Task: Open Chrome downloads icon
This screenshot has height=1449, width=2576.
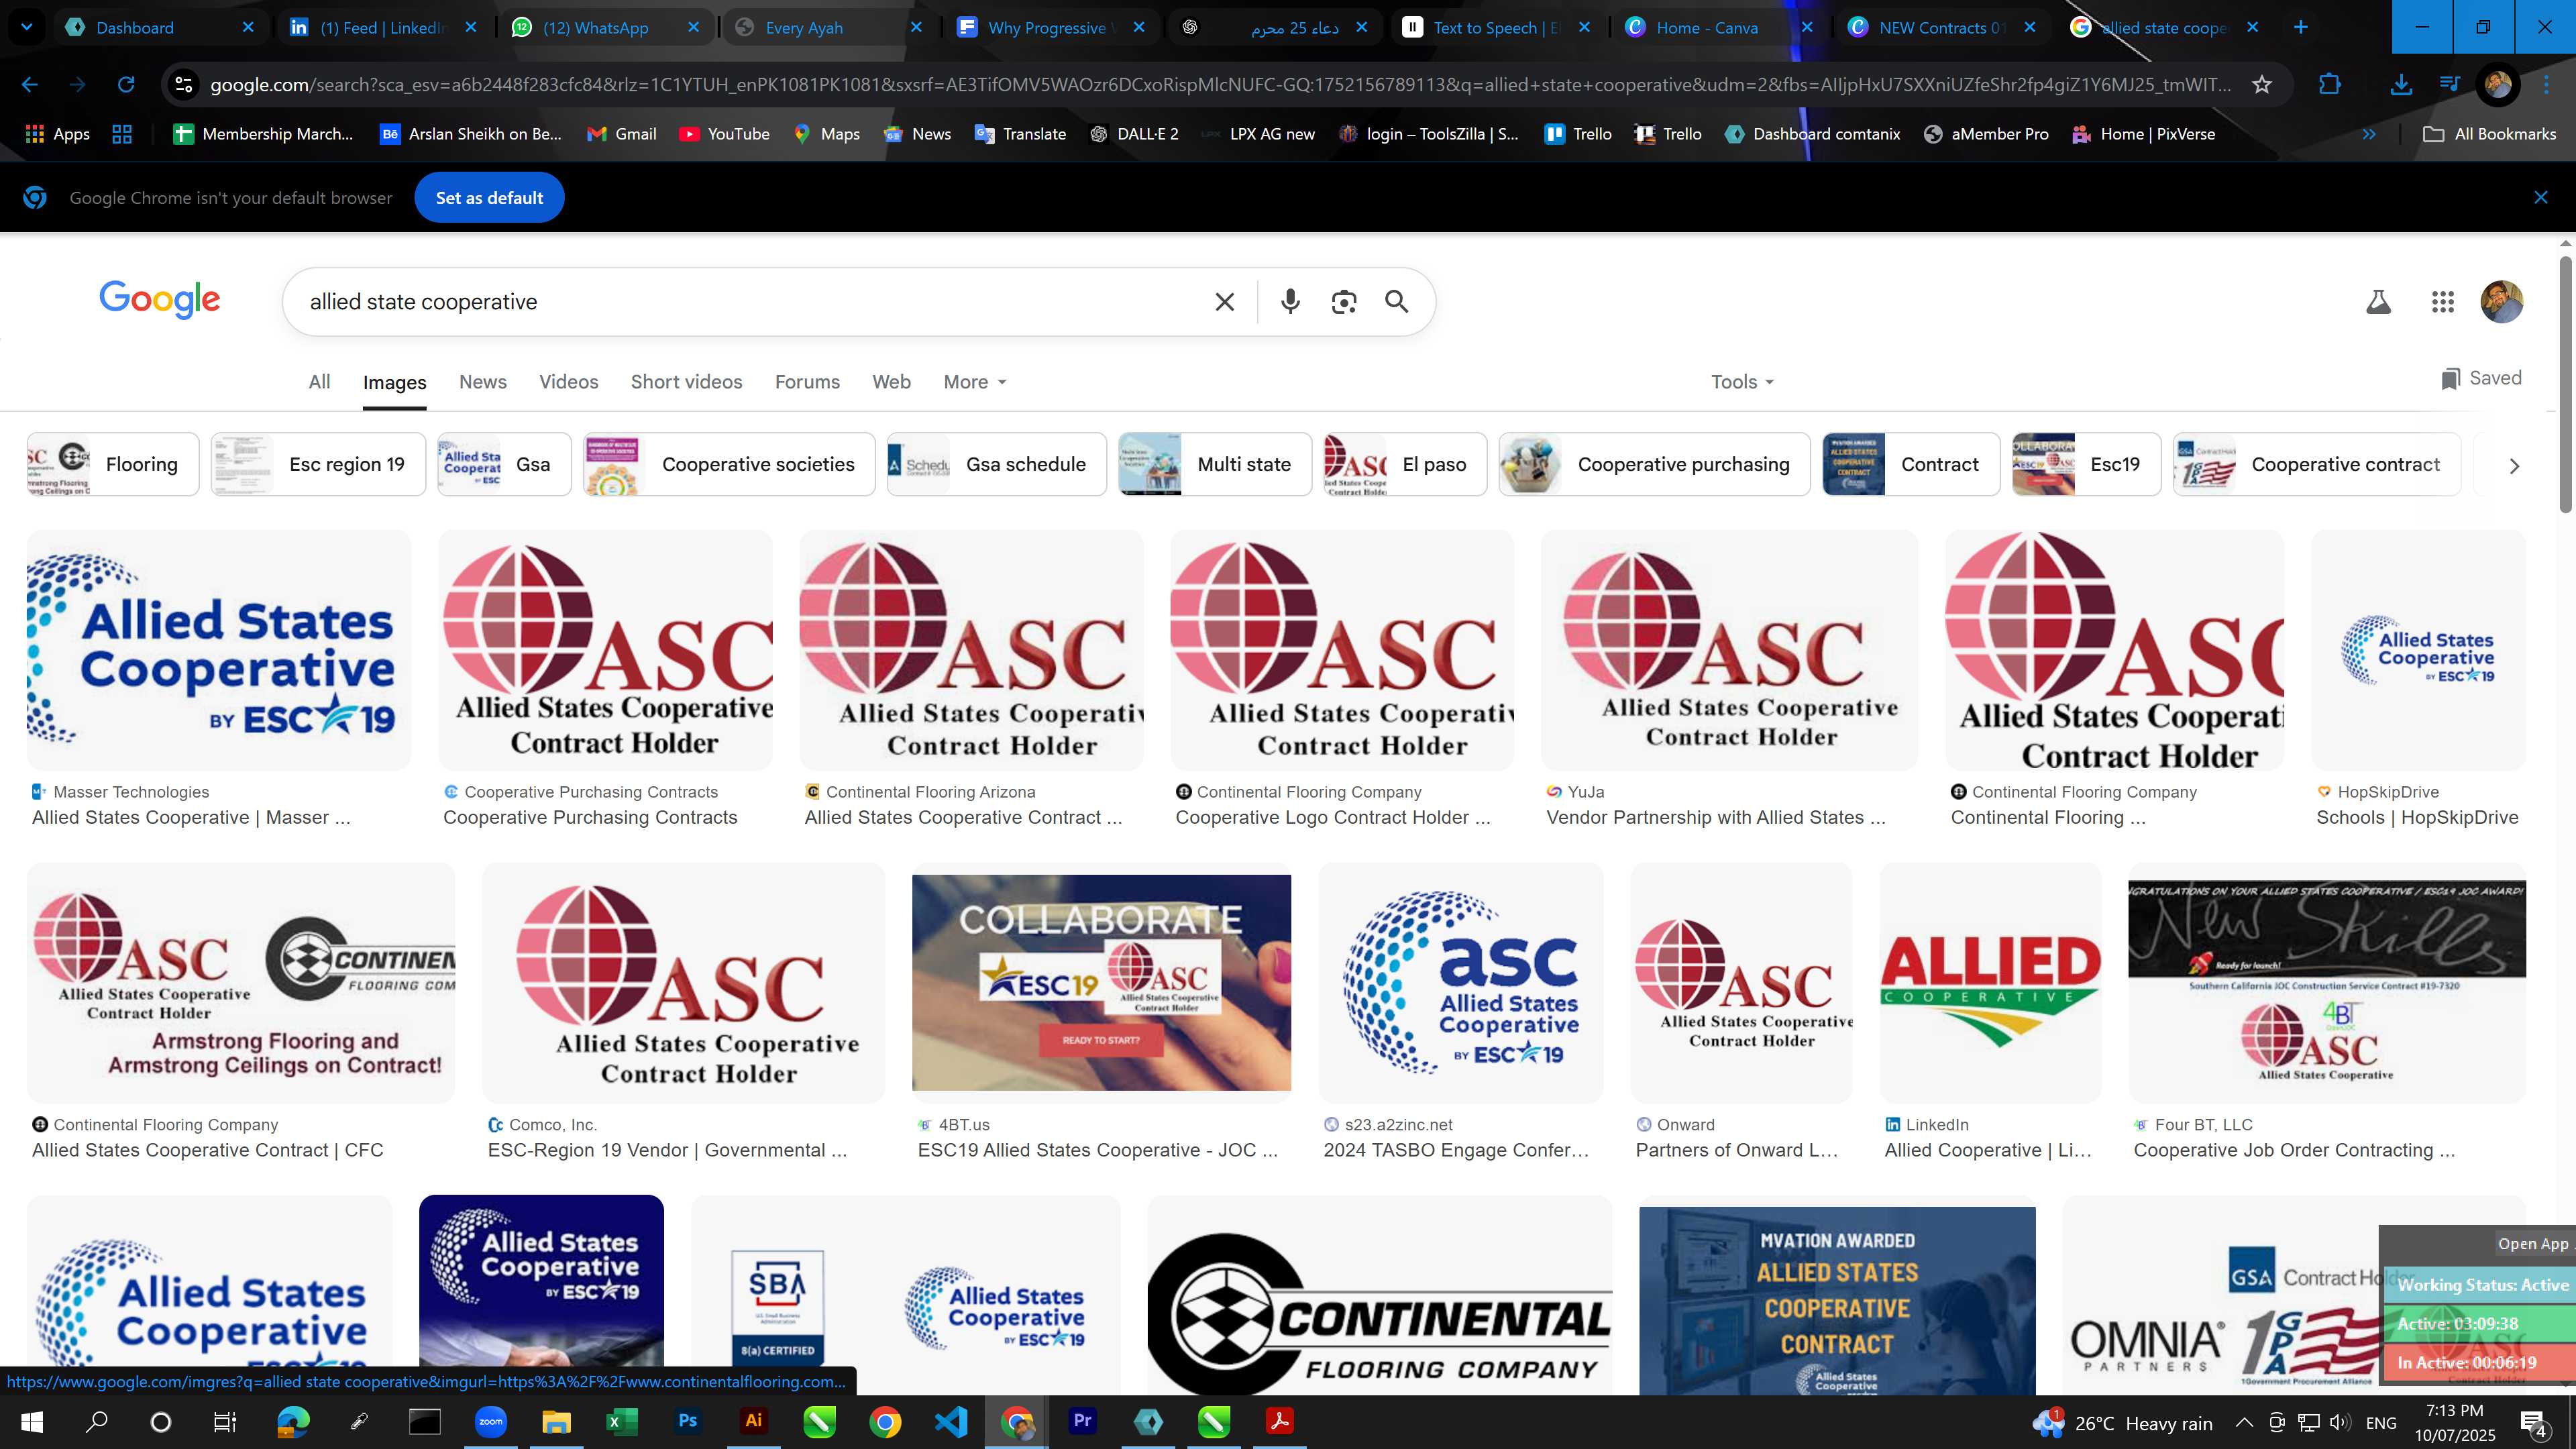Action: 2400,85
